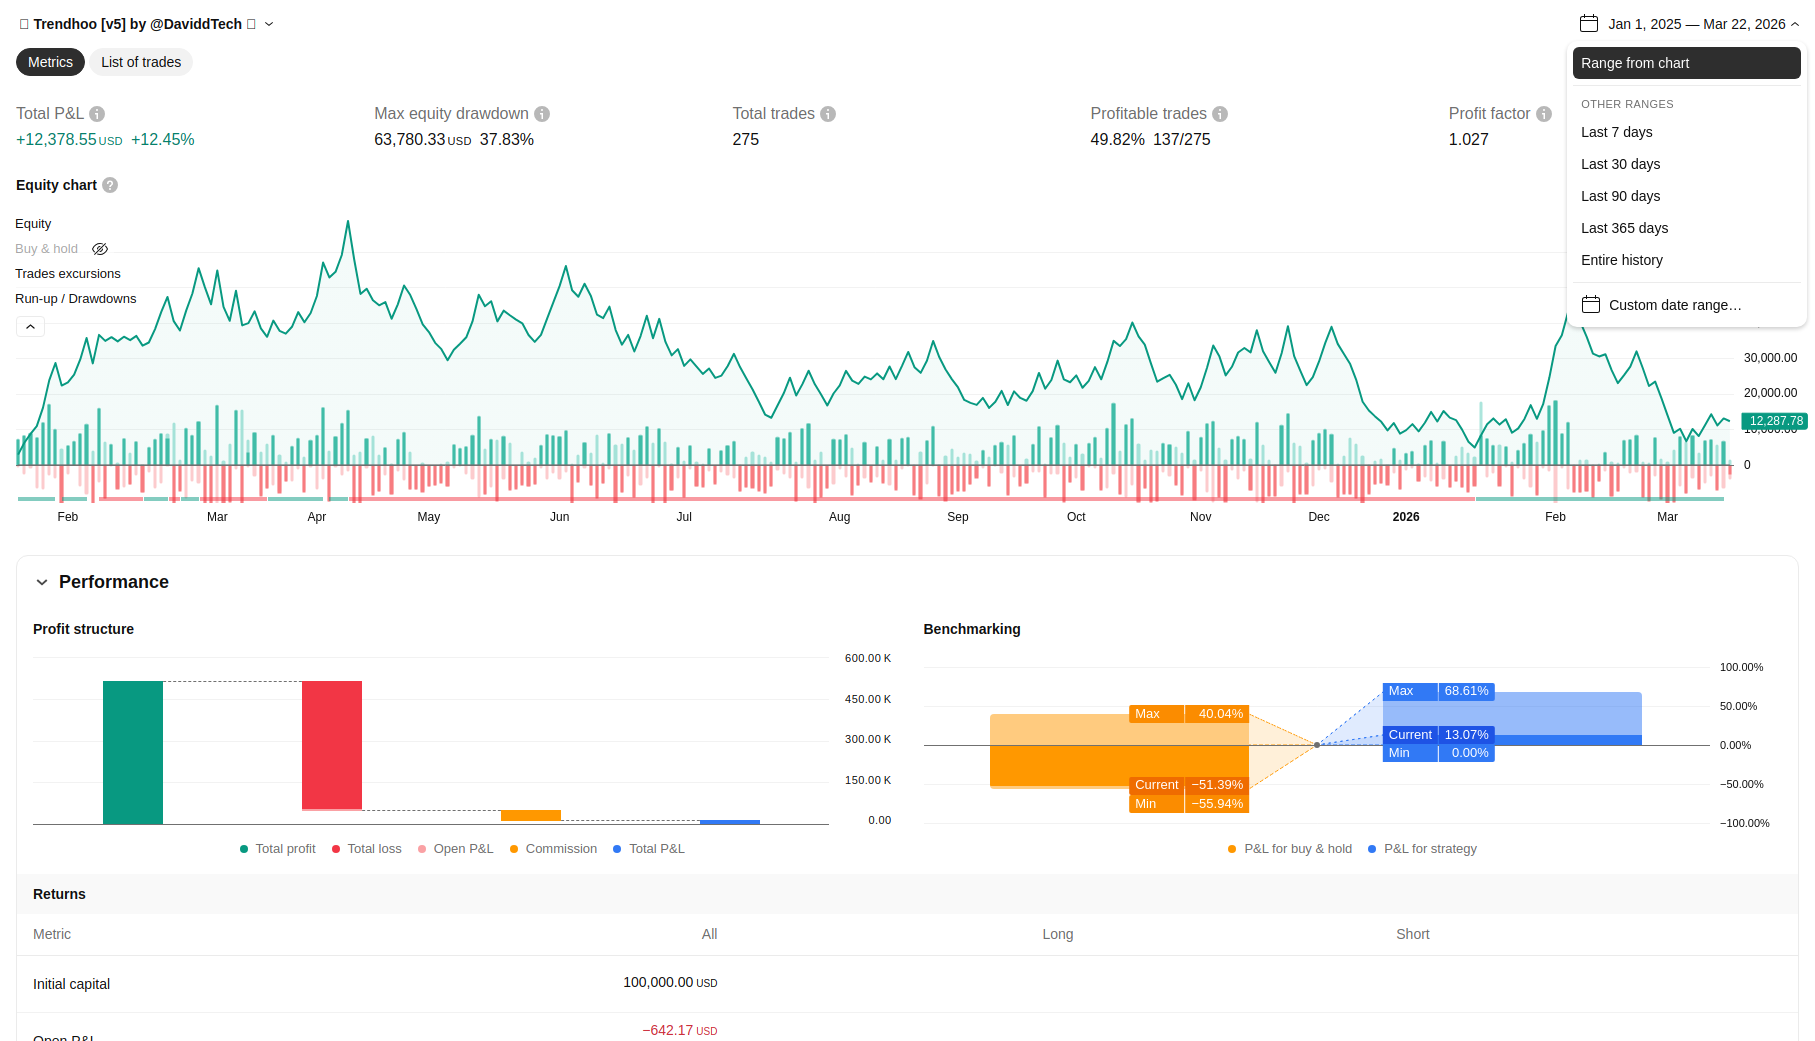Click info icon next to Total P&L
This screenshot has width=1815, height=1041.
(x=97, y=114)
